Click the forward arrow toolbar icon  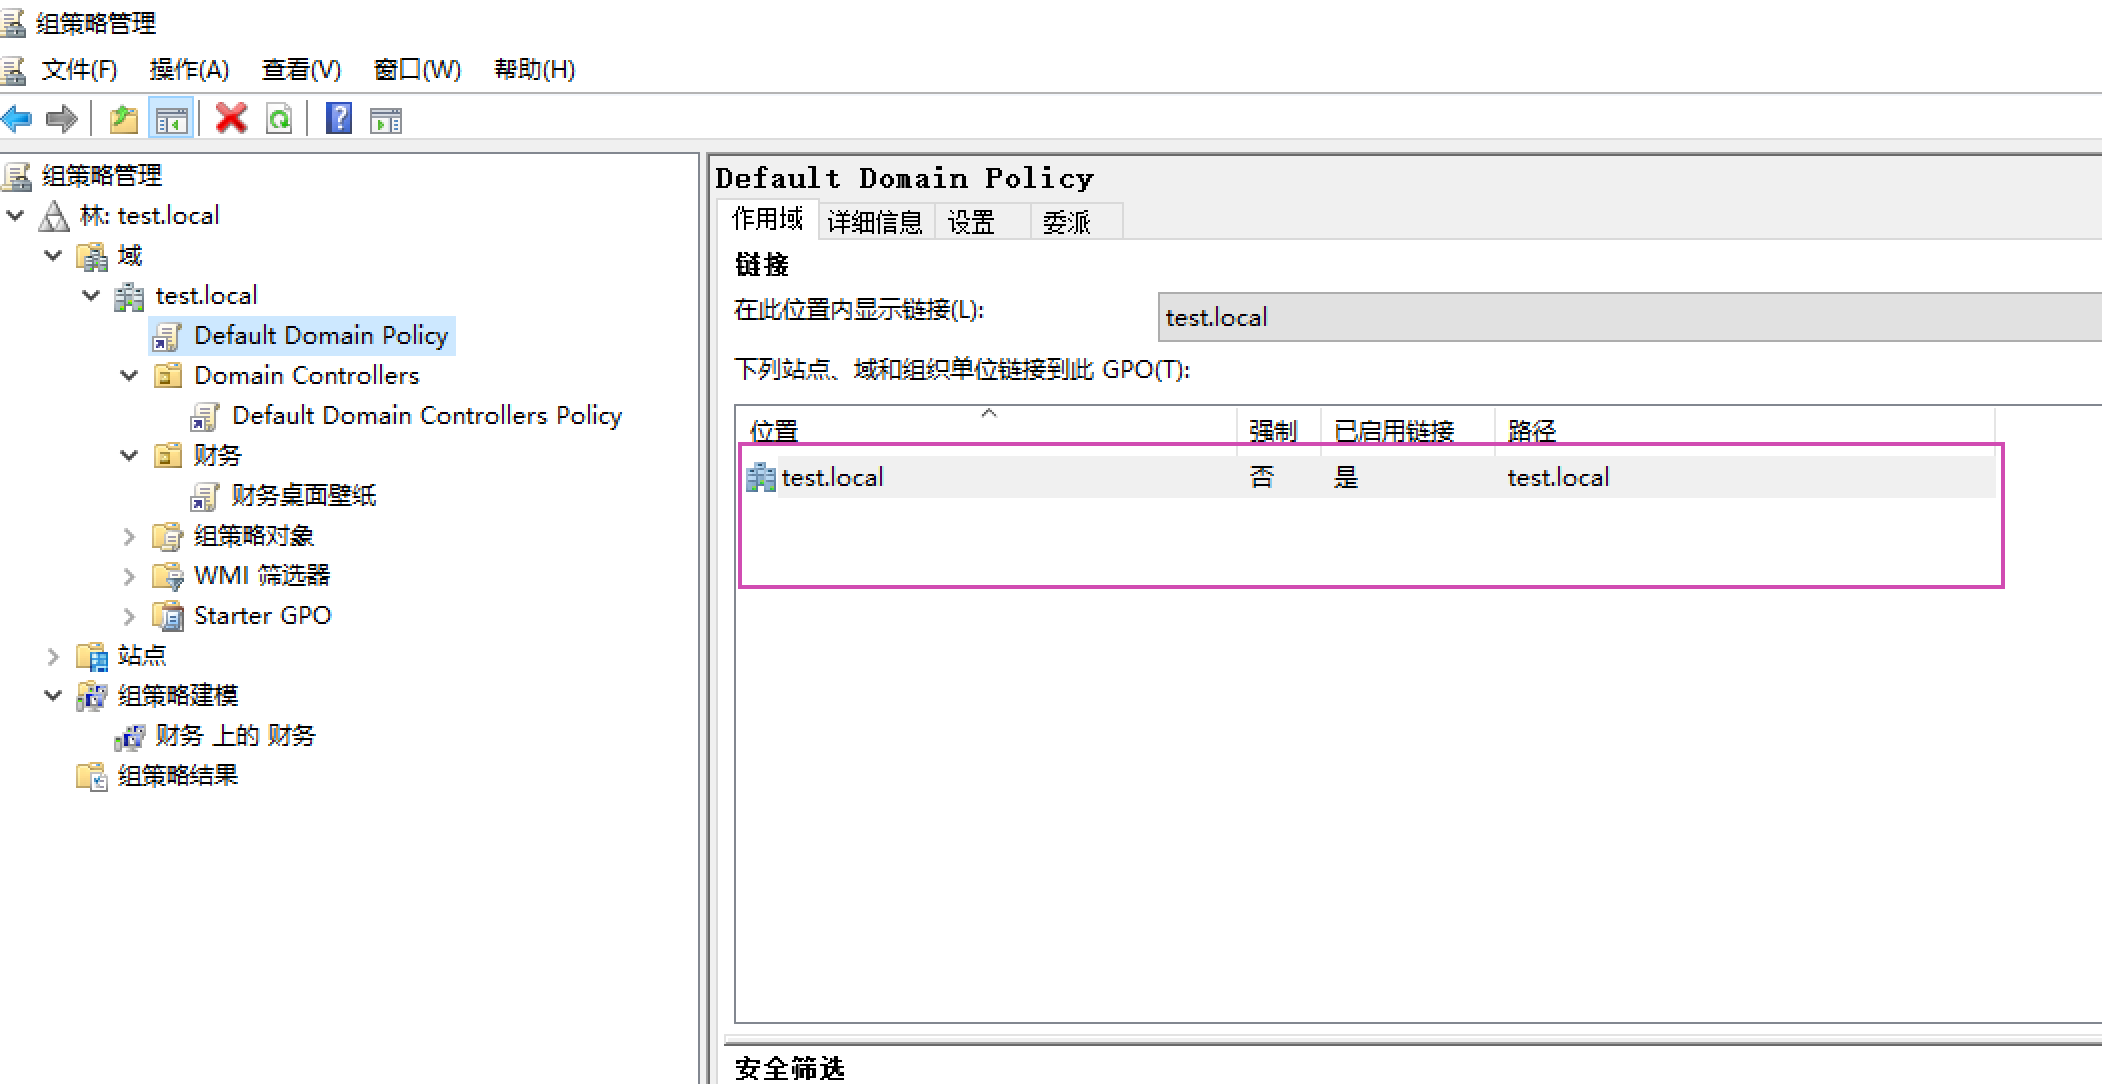(62, 120)
